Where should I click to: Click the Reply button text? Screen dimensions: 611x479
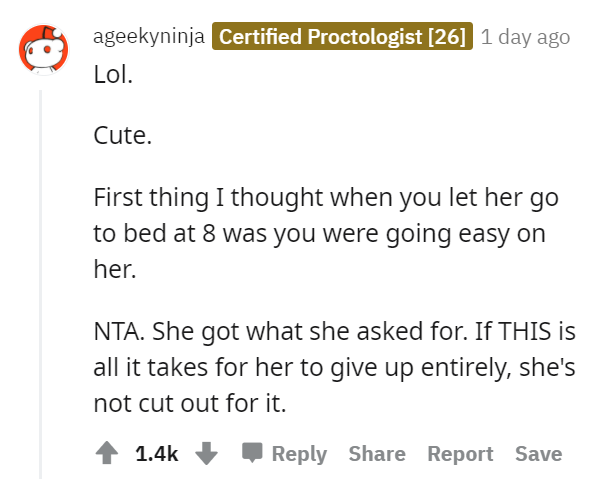(x=299, y=453)
